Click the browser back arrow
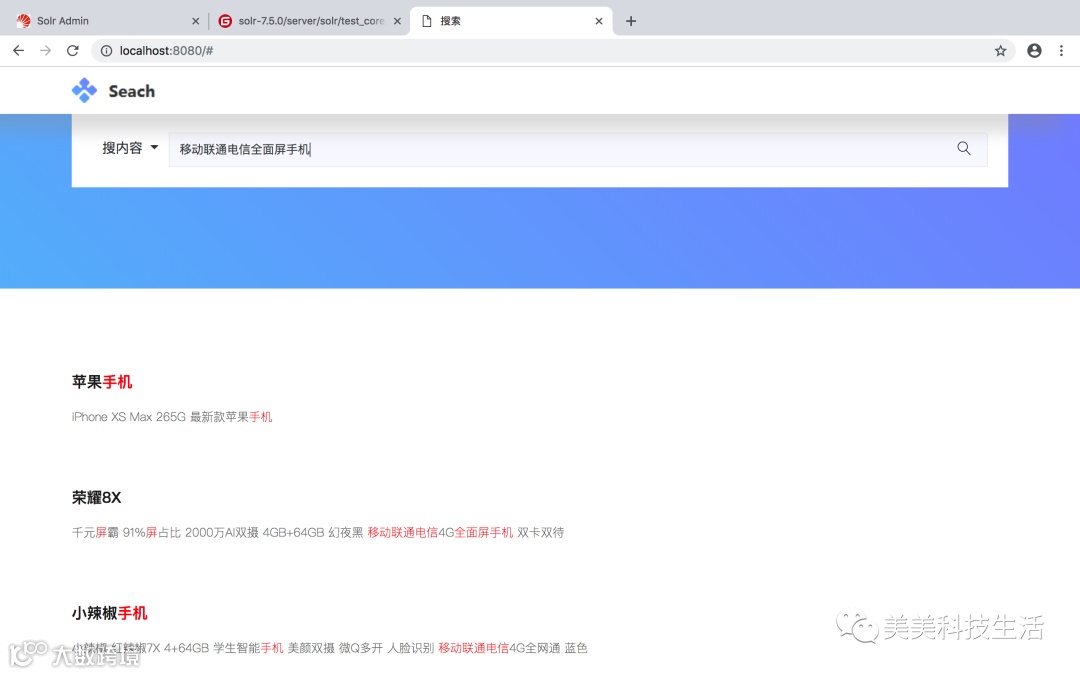1080x675 pixels. coord(19,50)
